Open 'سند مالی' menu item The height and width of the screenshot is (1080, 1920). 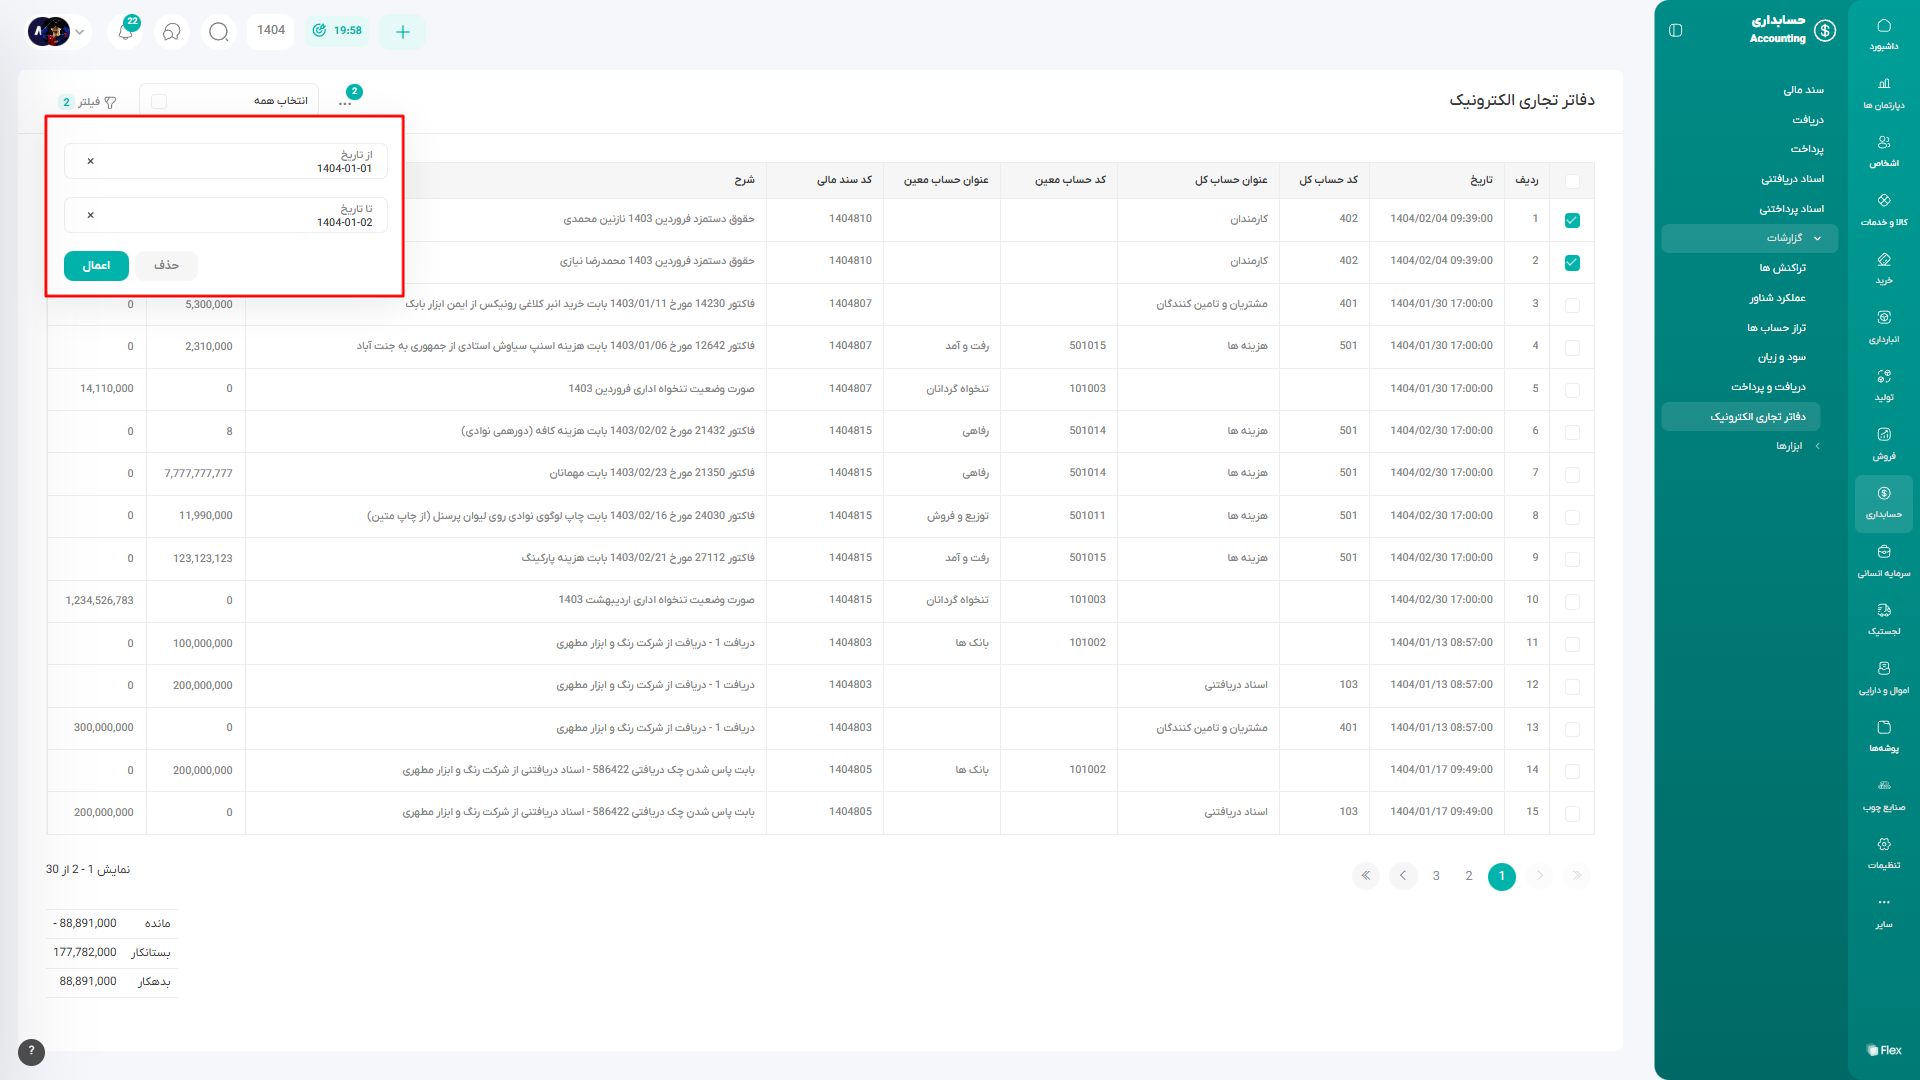1803,90
